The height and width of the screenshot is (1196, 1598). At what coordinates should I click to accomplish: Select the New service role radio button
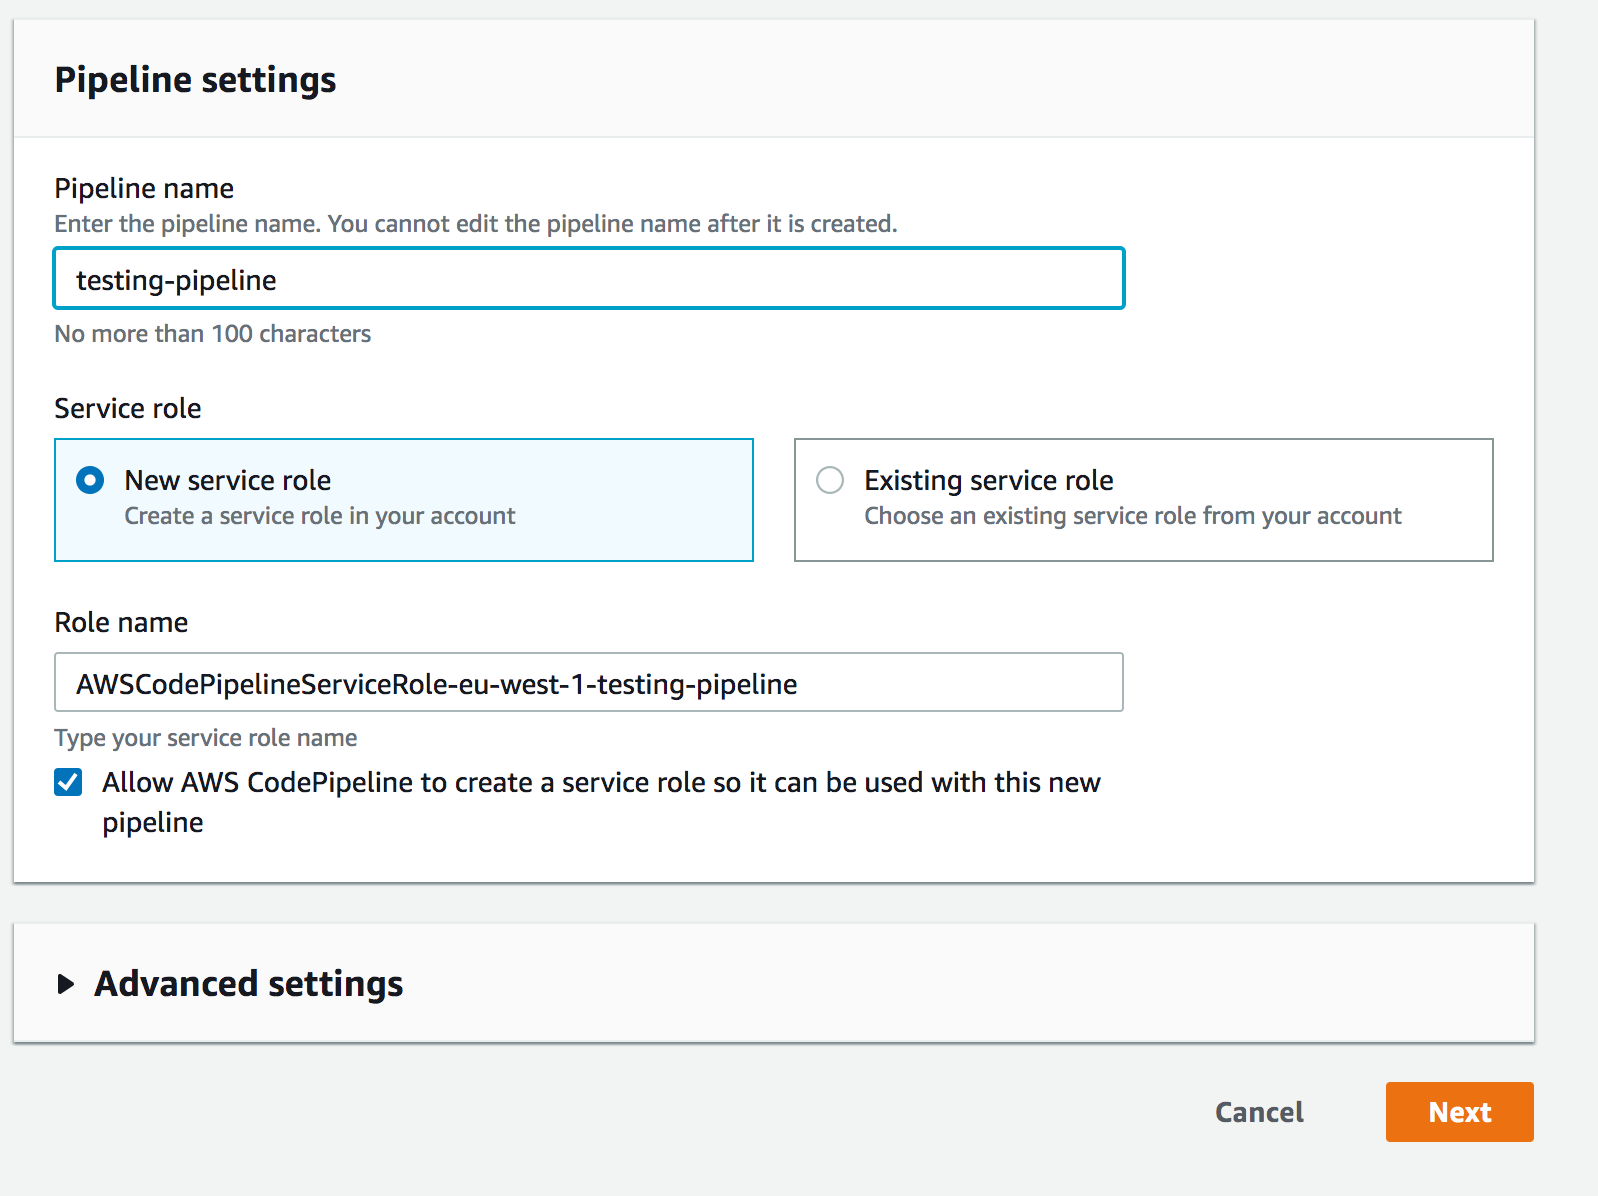pos(90,481)
